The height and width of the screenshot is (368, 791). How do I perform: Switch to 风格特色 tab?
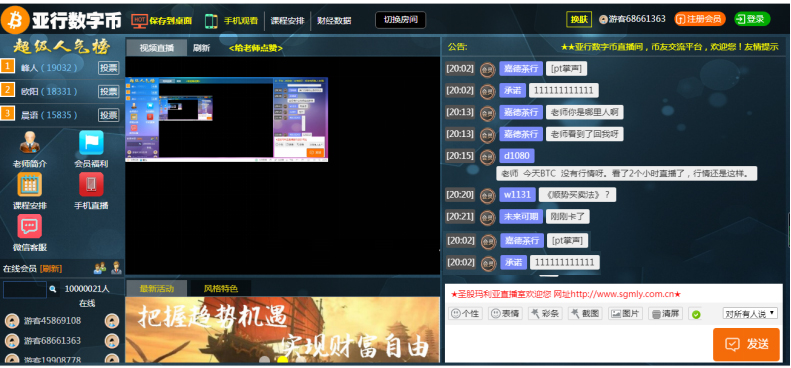[220, 289]
